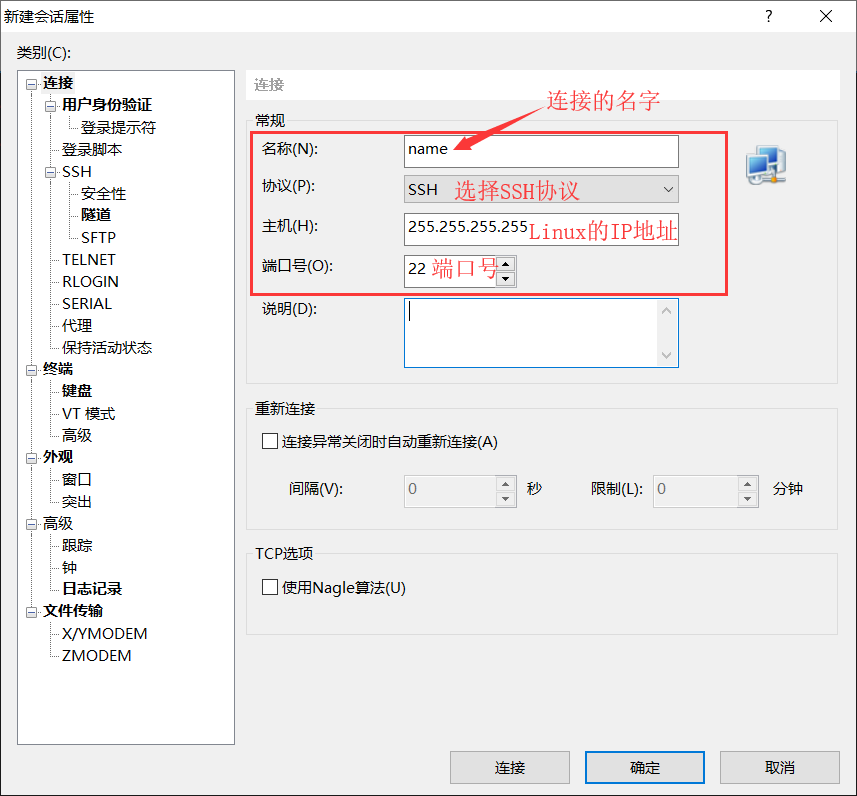Focus the 主机 IP address field
This screenshot has width=857, height=796.
[541, 230]
